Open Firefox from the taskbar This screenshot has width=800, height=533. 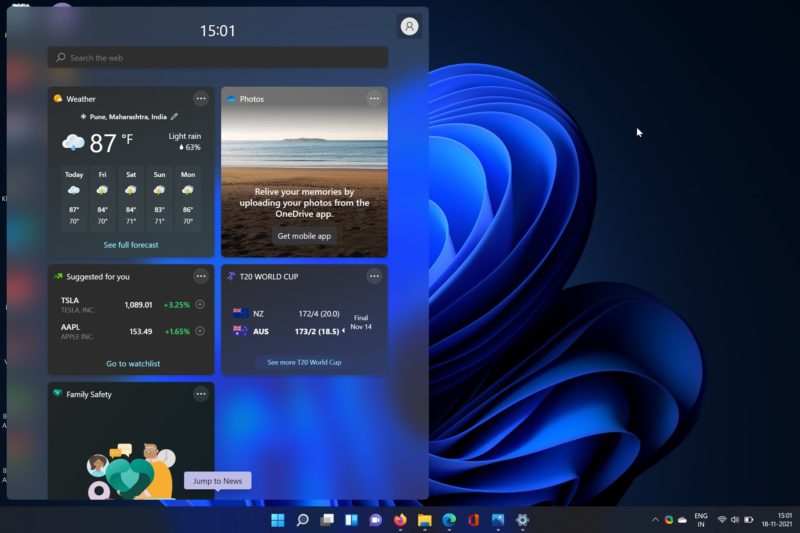tap(400, 520)
